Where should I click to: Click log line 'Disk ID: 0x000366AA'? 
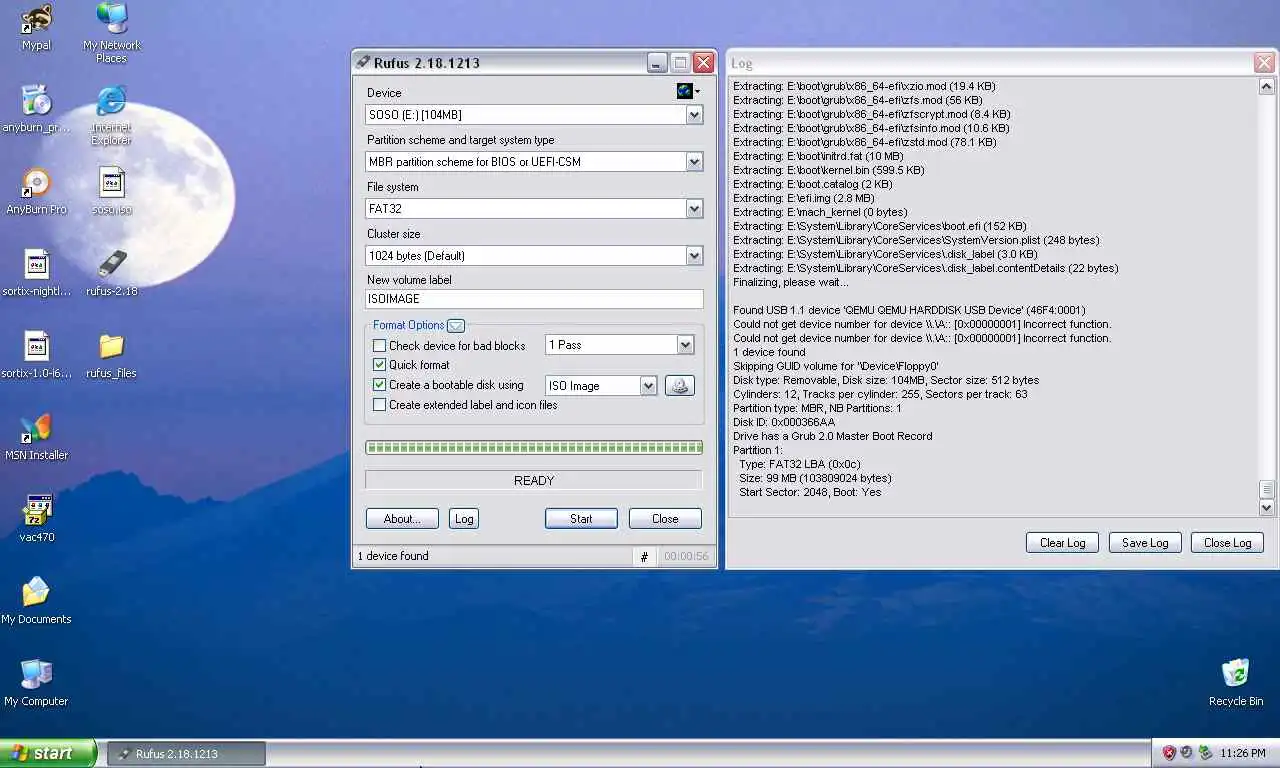[784, 422]
